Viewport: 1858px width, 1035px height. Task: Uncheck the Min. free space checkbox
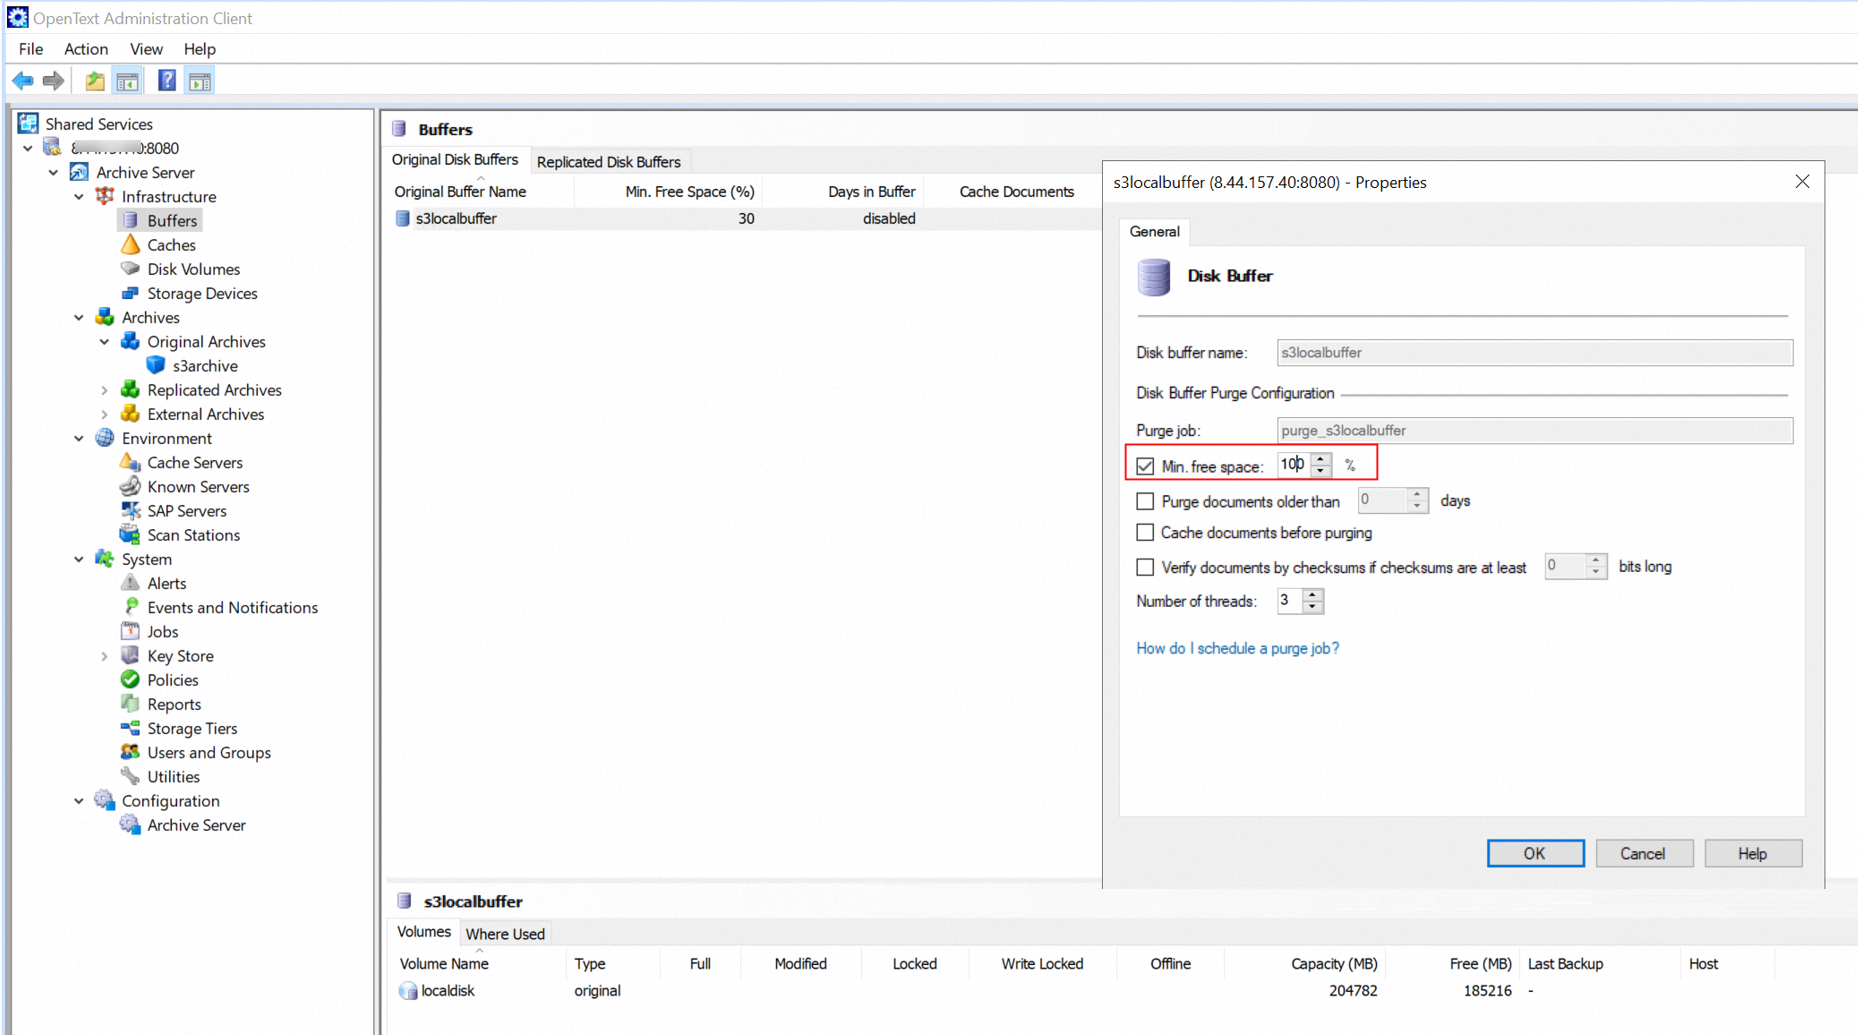click(1145, 466)
